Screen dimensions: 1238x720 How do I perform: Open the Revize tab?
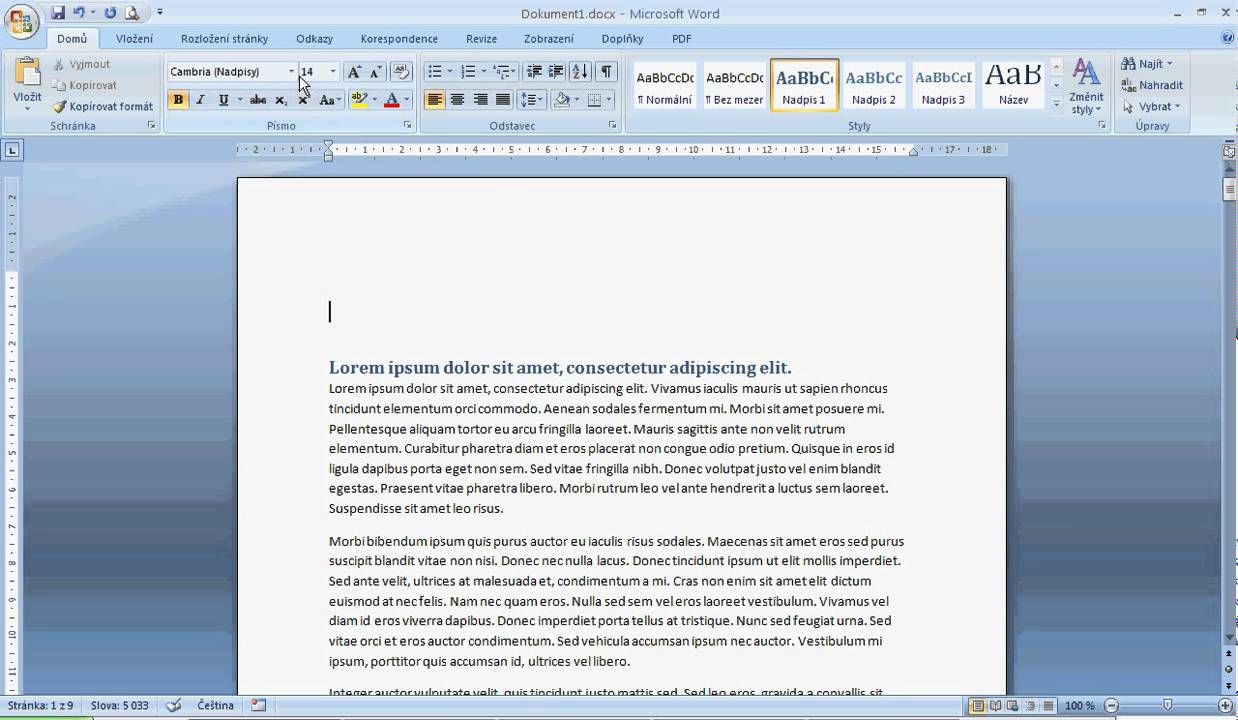[x=481, y=39]
